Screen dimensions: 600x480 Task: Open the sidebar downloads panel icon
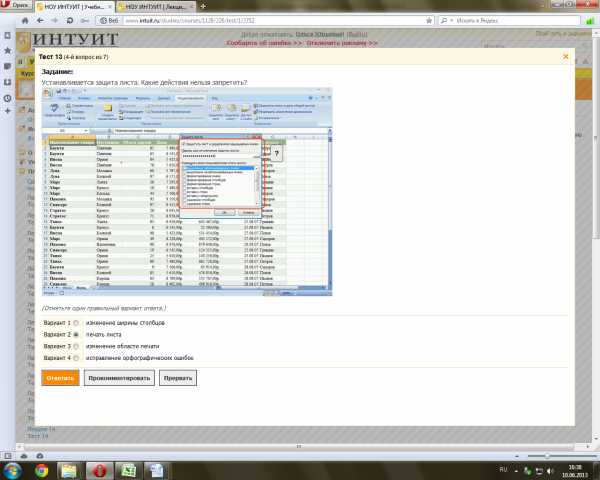click(x=7, y=82)
